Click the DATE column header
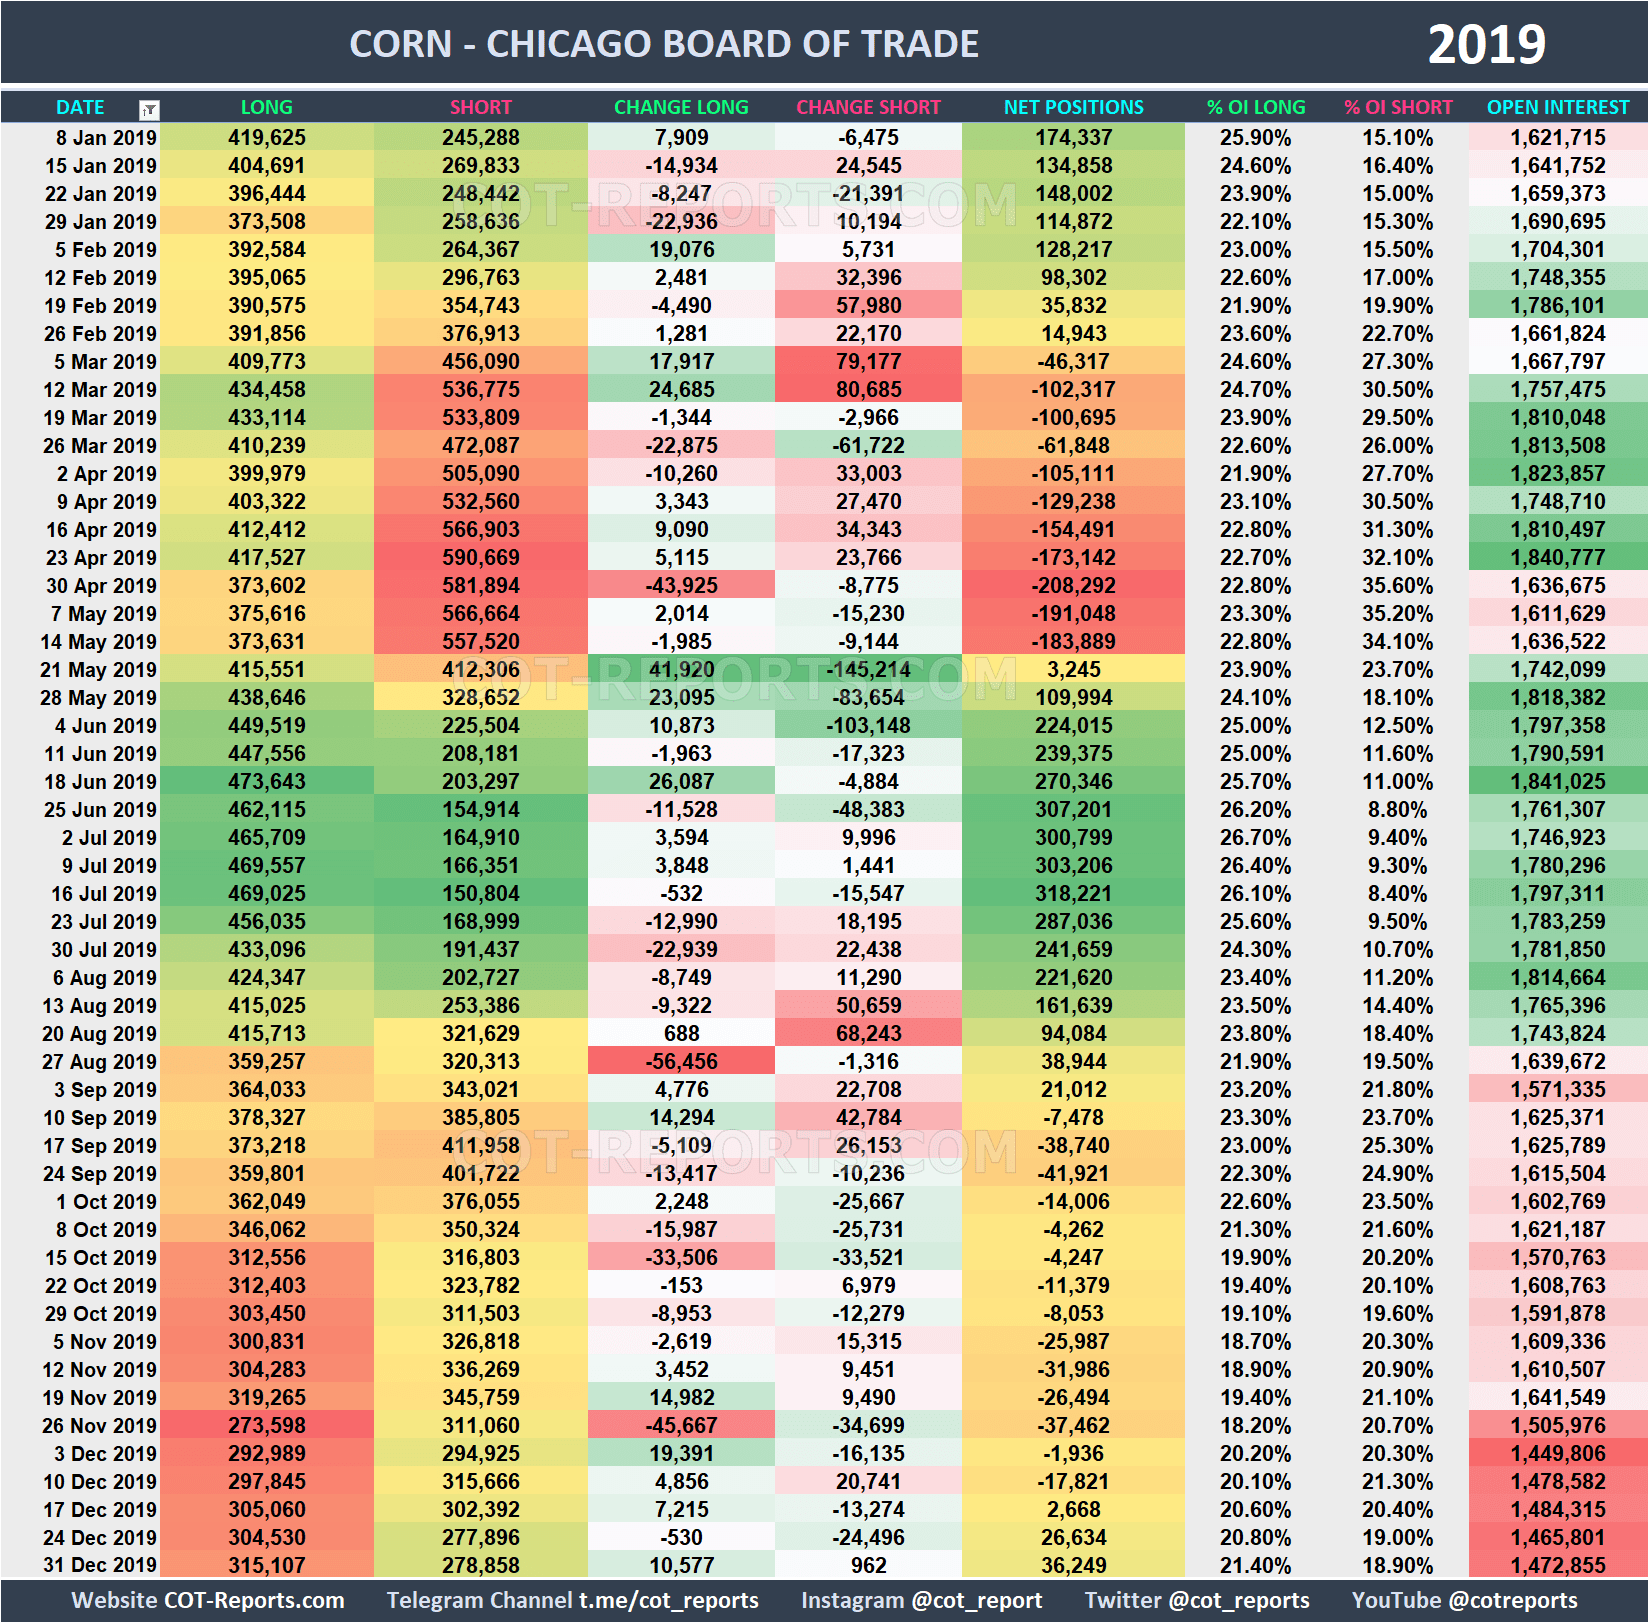The image size is (1648, 1622). click(80, 107)
